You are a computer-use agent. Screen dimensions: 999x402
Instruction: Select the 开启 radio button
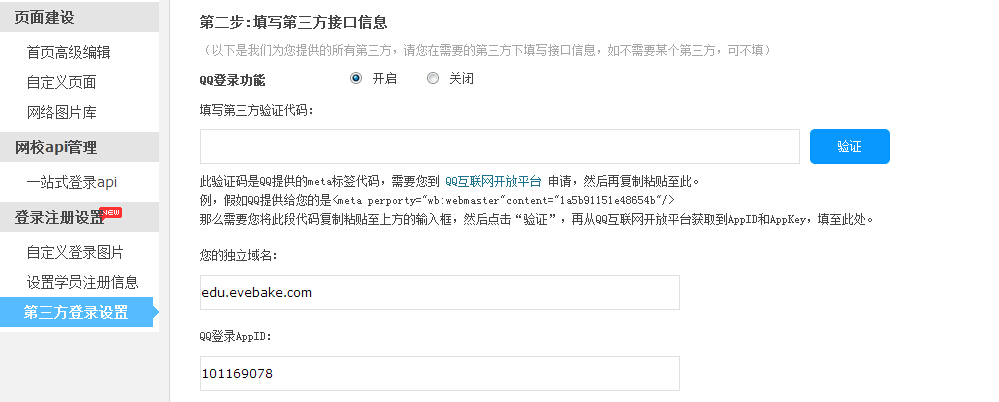(x=356, y=79)
